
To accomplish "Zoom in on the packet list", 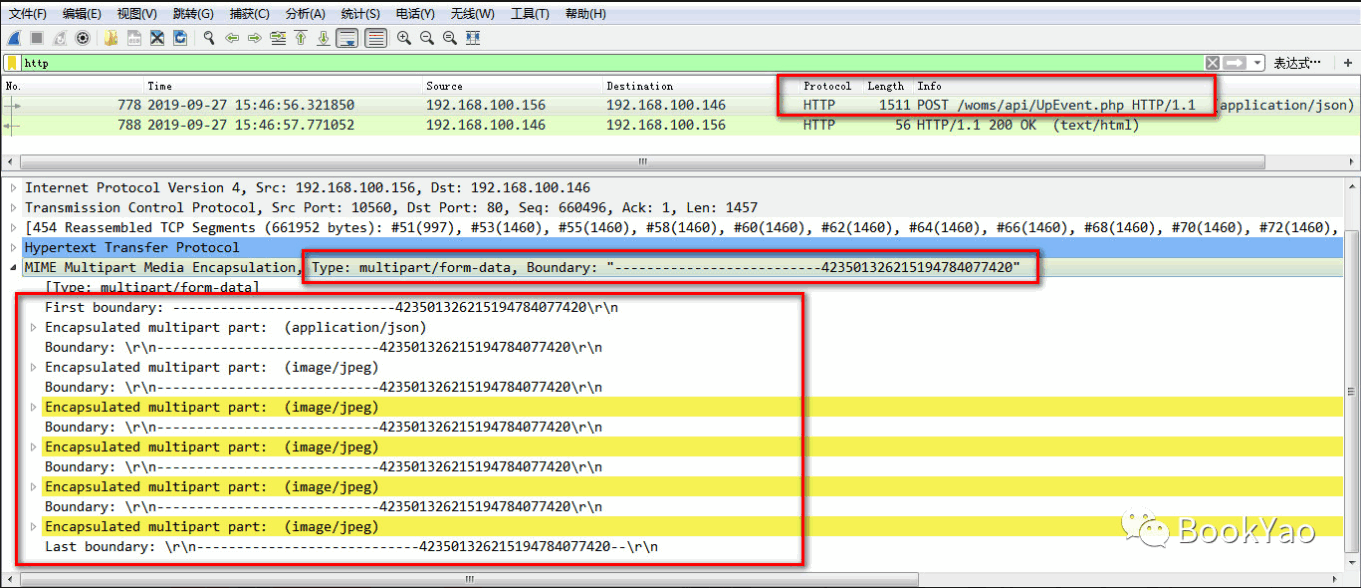I will point(404,38).
